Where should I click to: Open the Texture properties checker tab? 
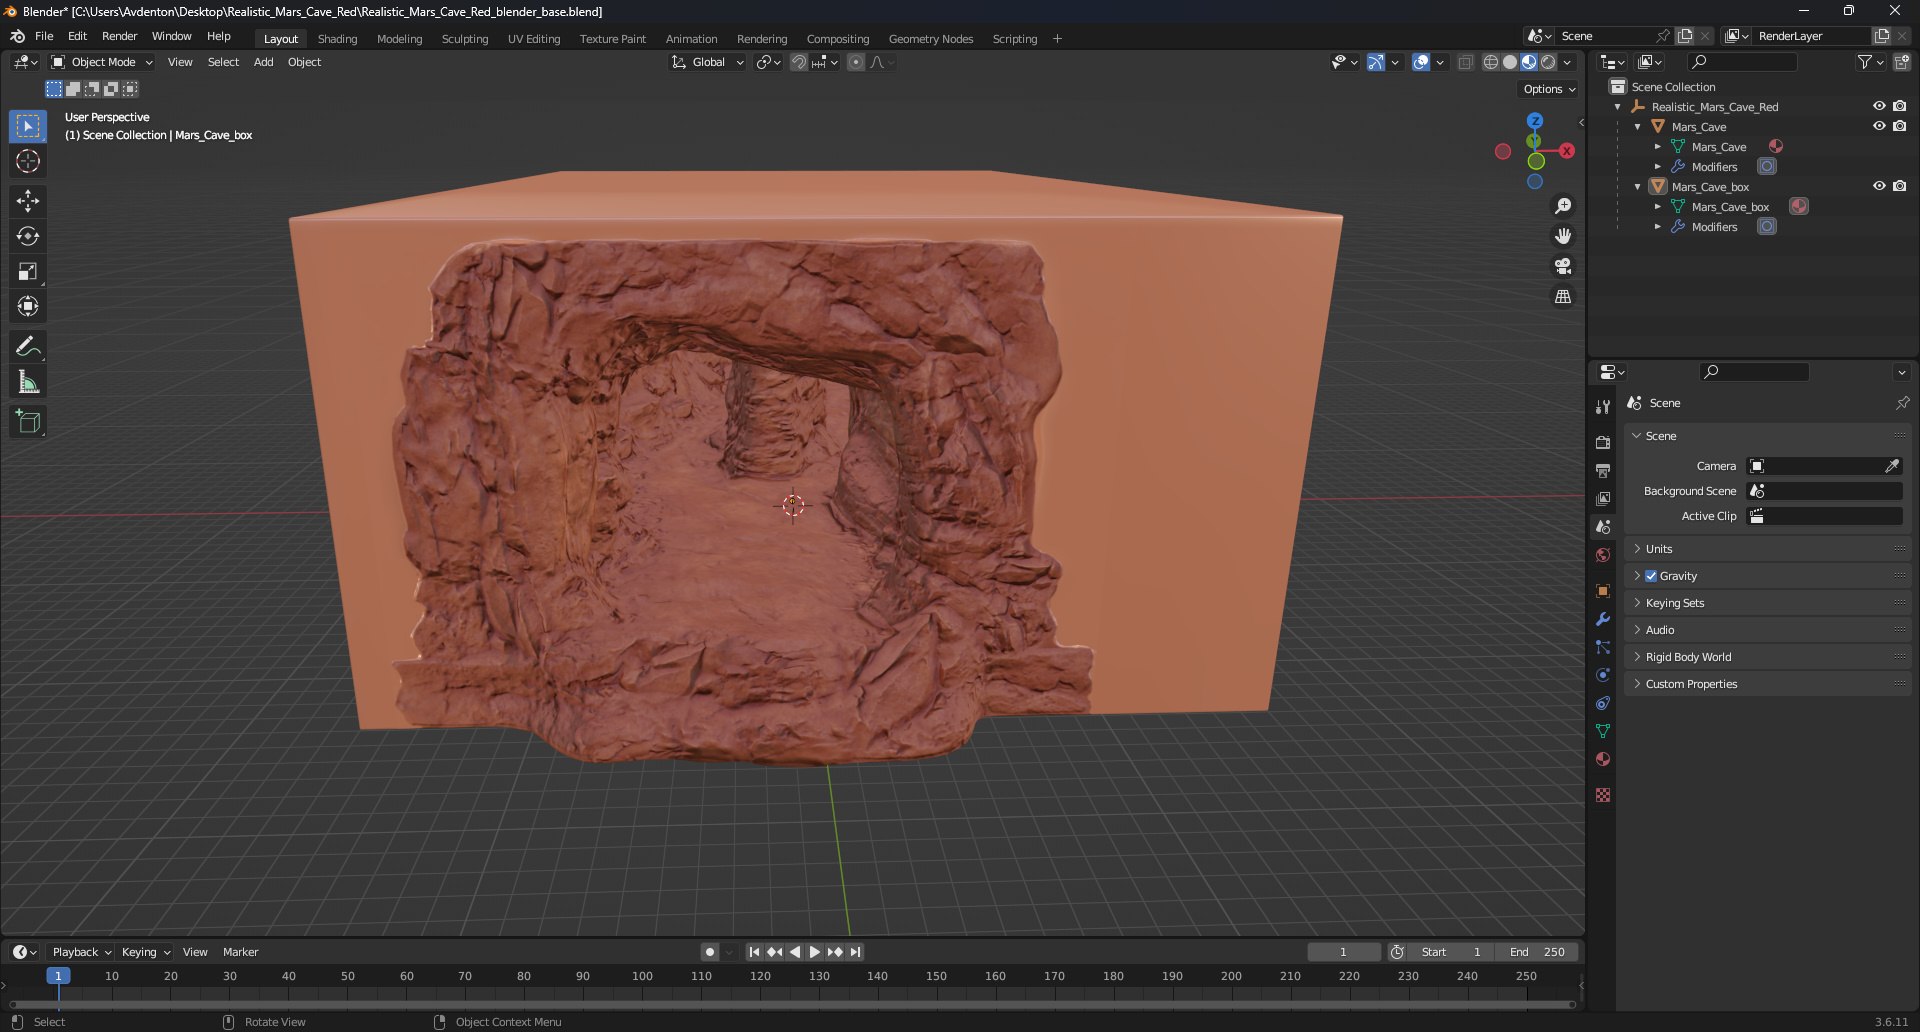click(x=1603, y=795)
